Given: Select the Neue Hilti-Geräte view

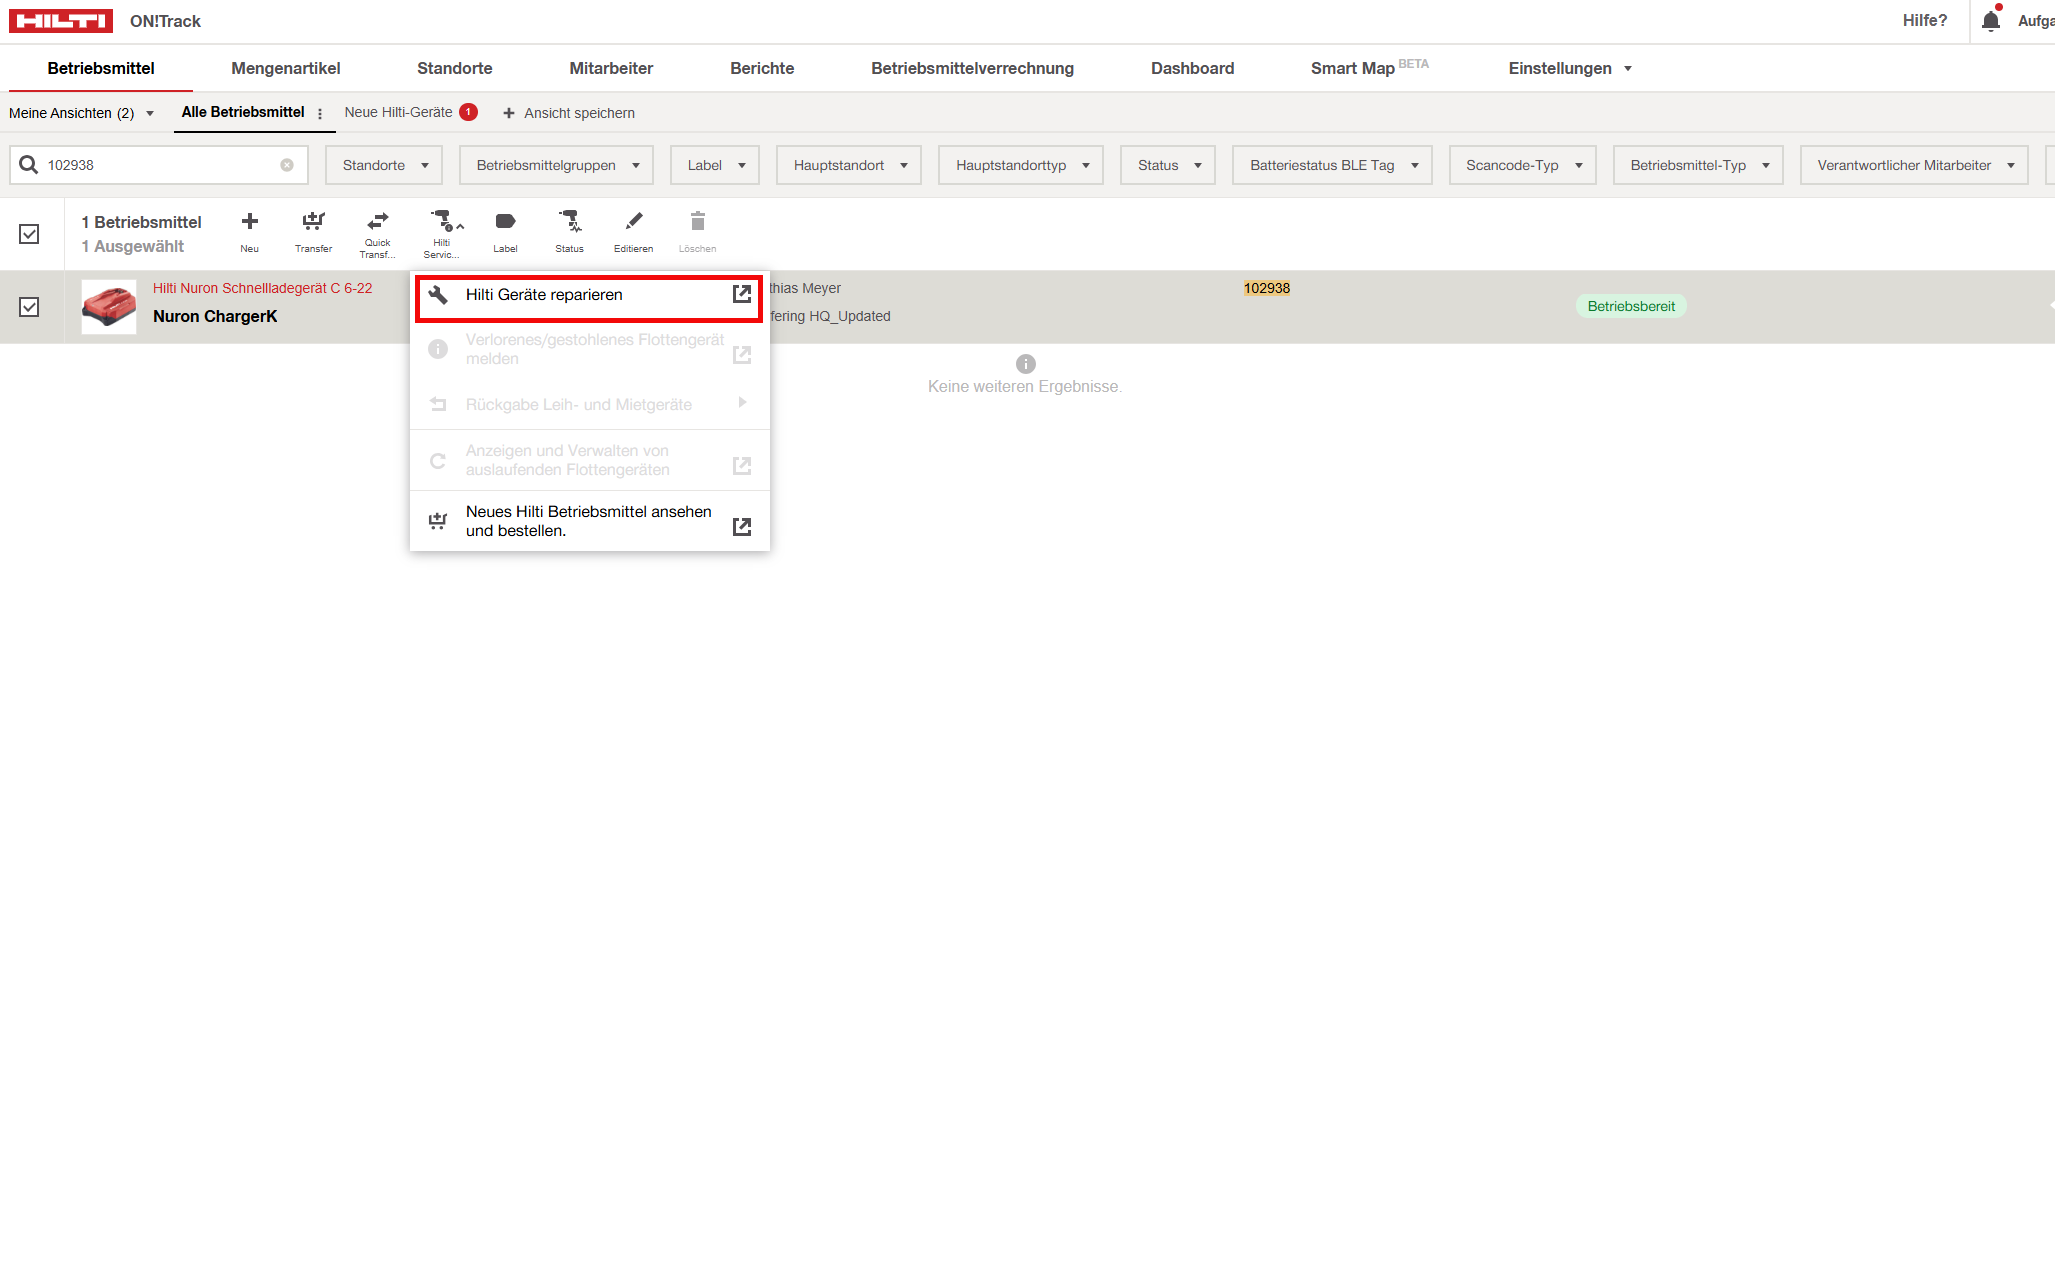Looking at the screenshot, I should point(398,112).
